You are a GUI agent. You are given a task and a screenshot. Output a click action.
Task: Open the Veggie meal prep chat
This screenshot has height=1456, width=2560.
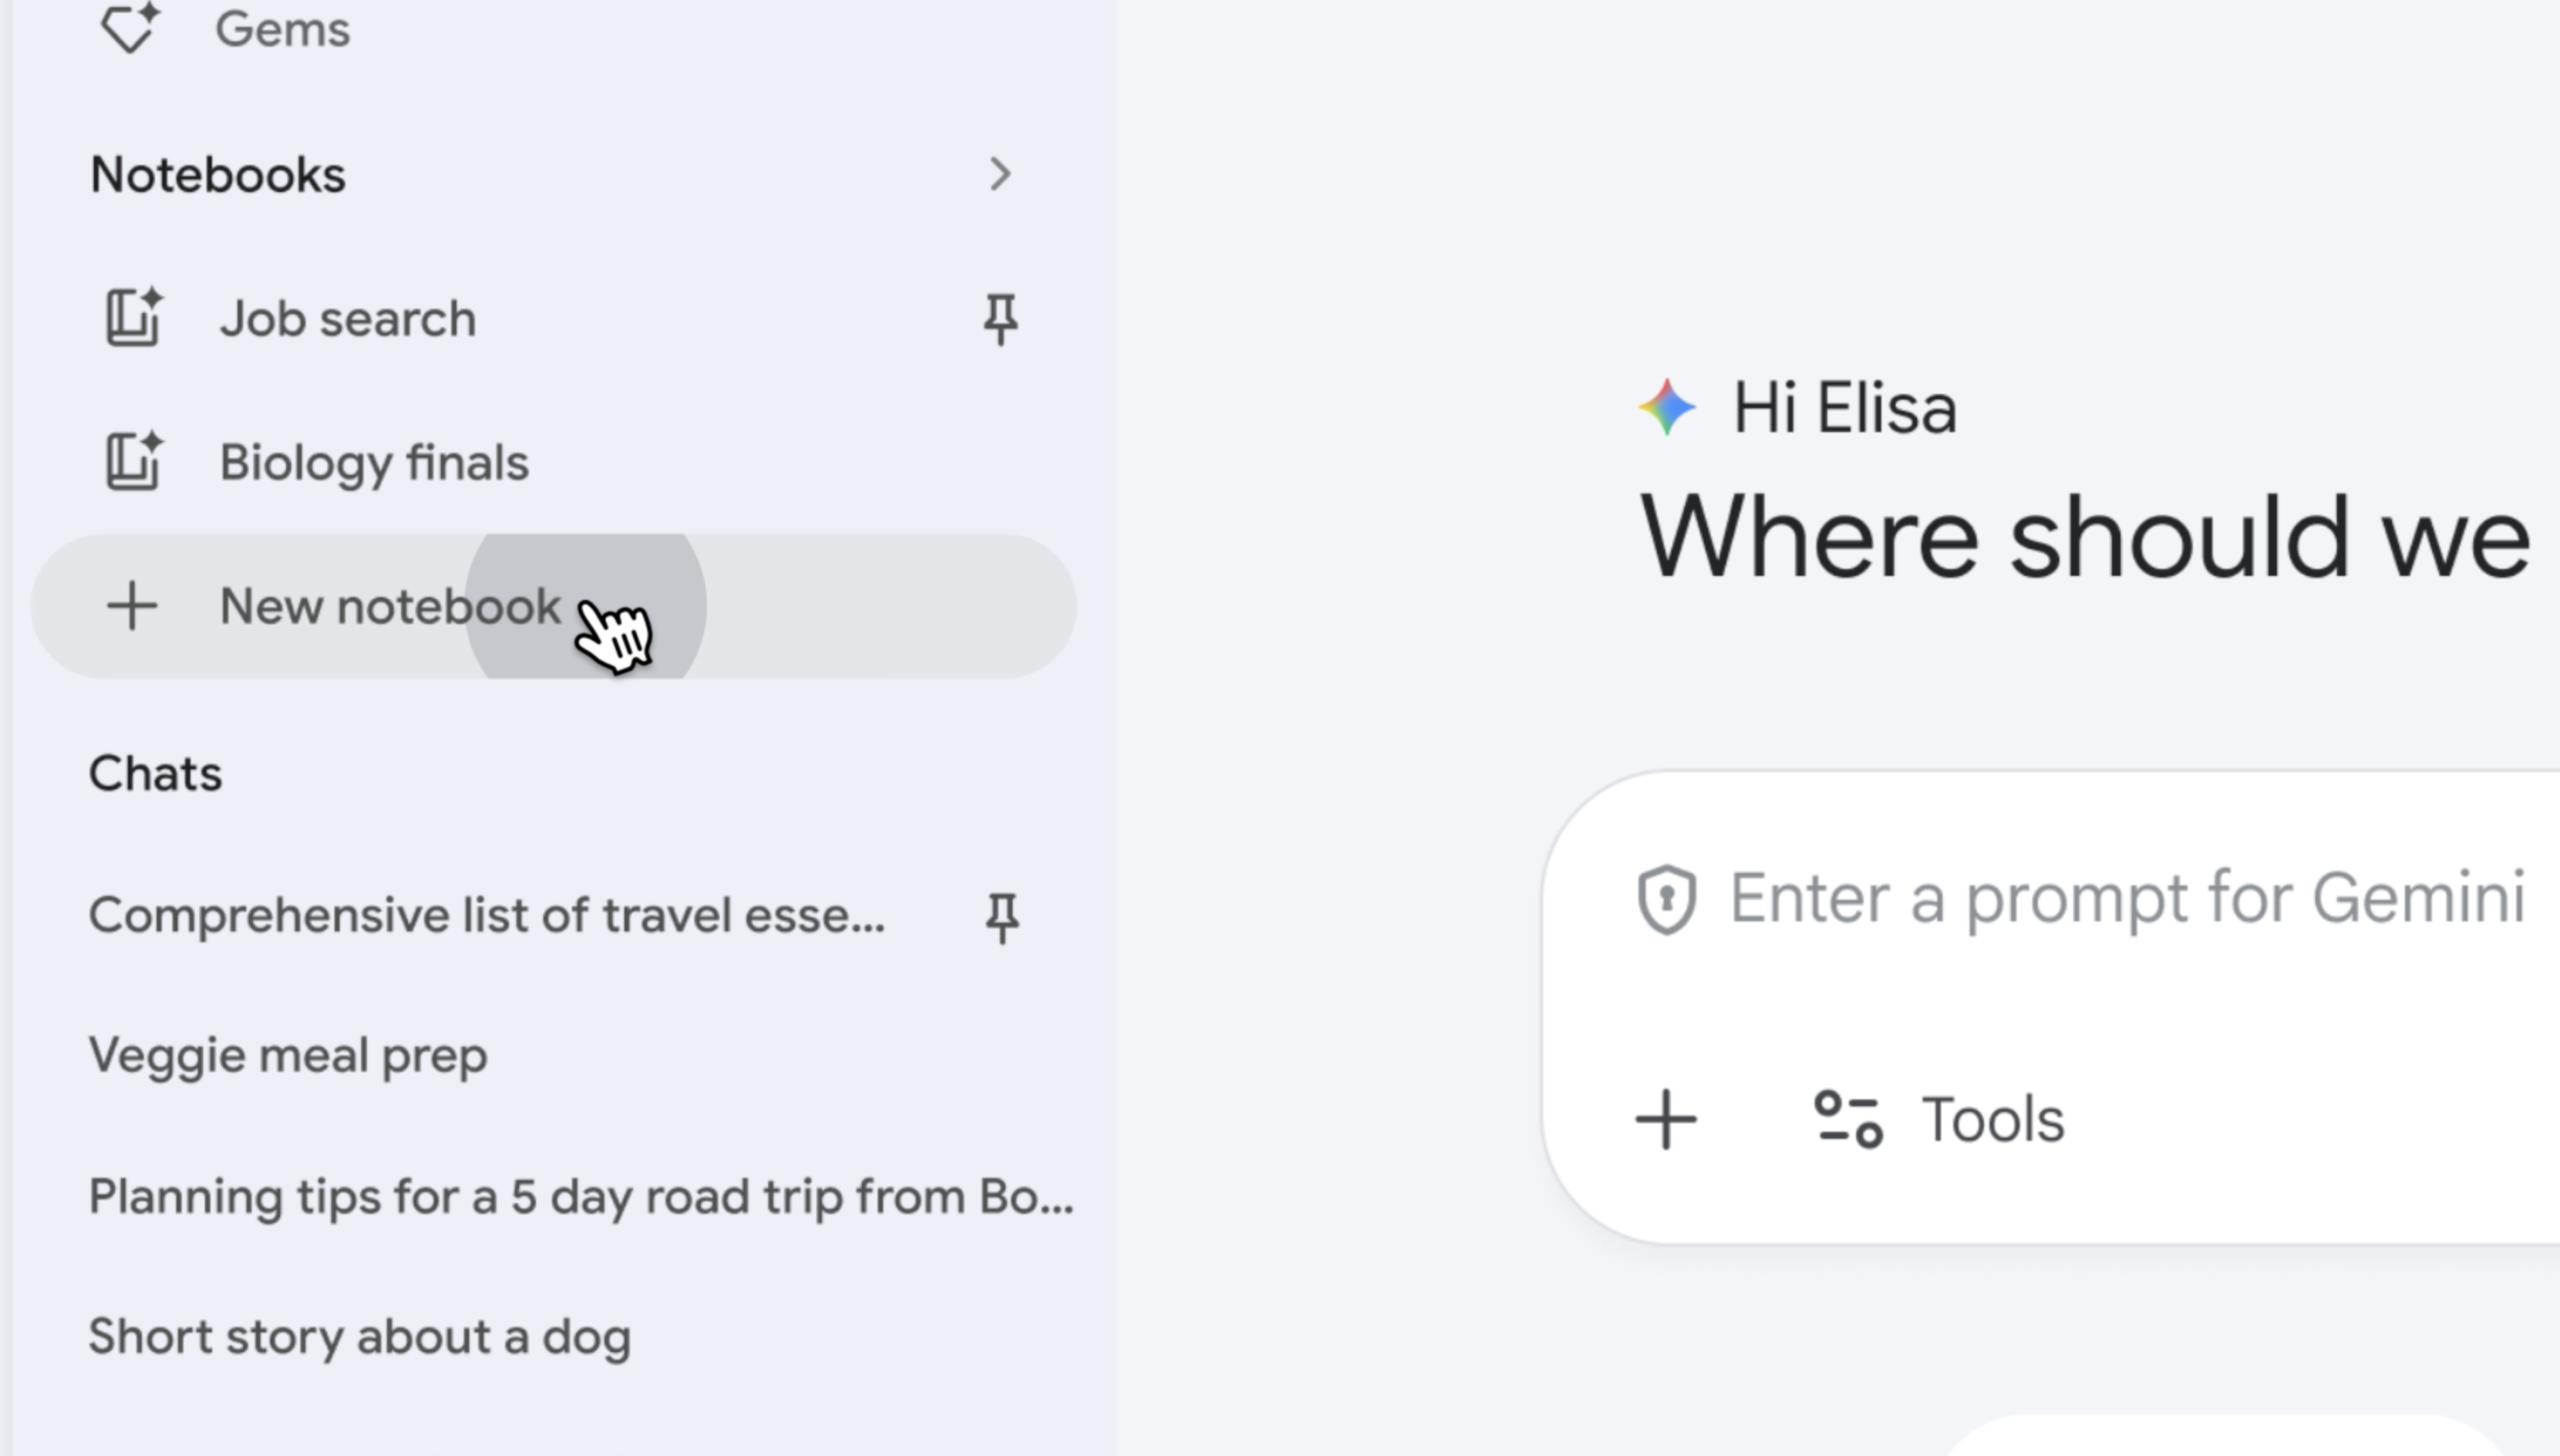(x=288, y=1056)
